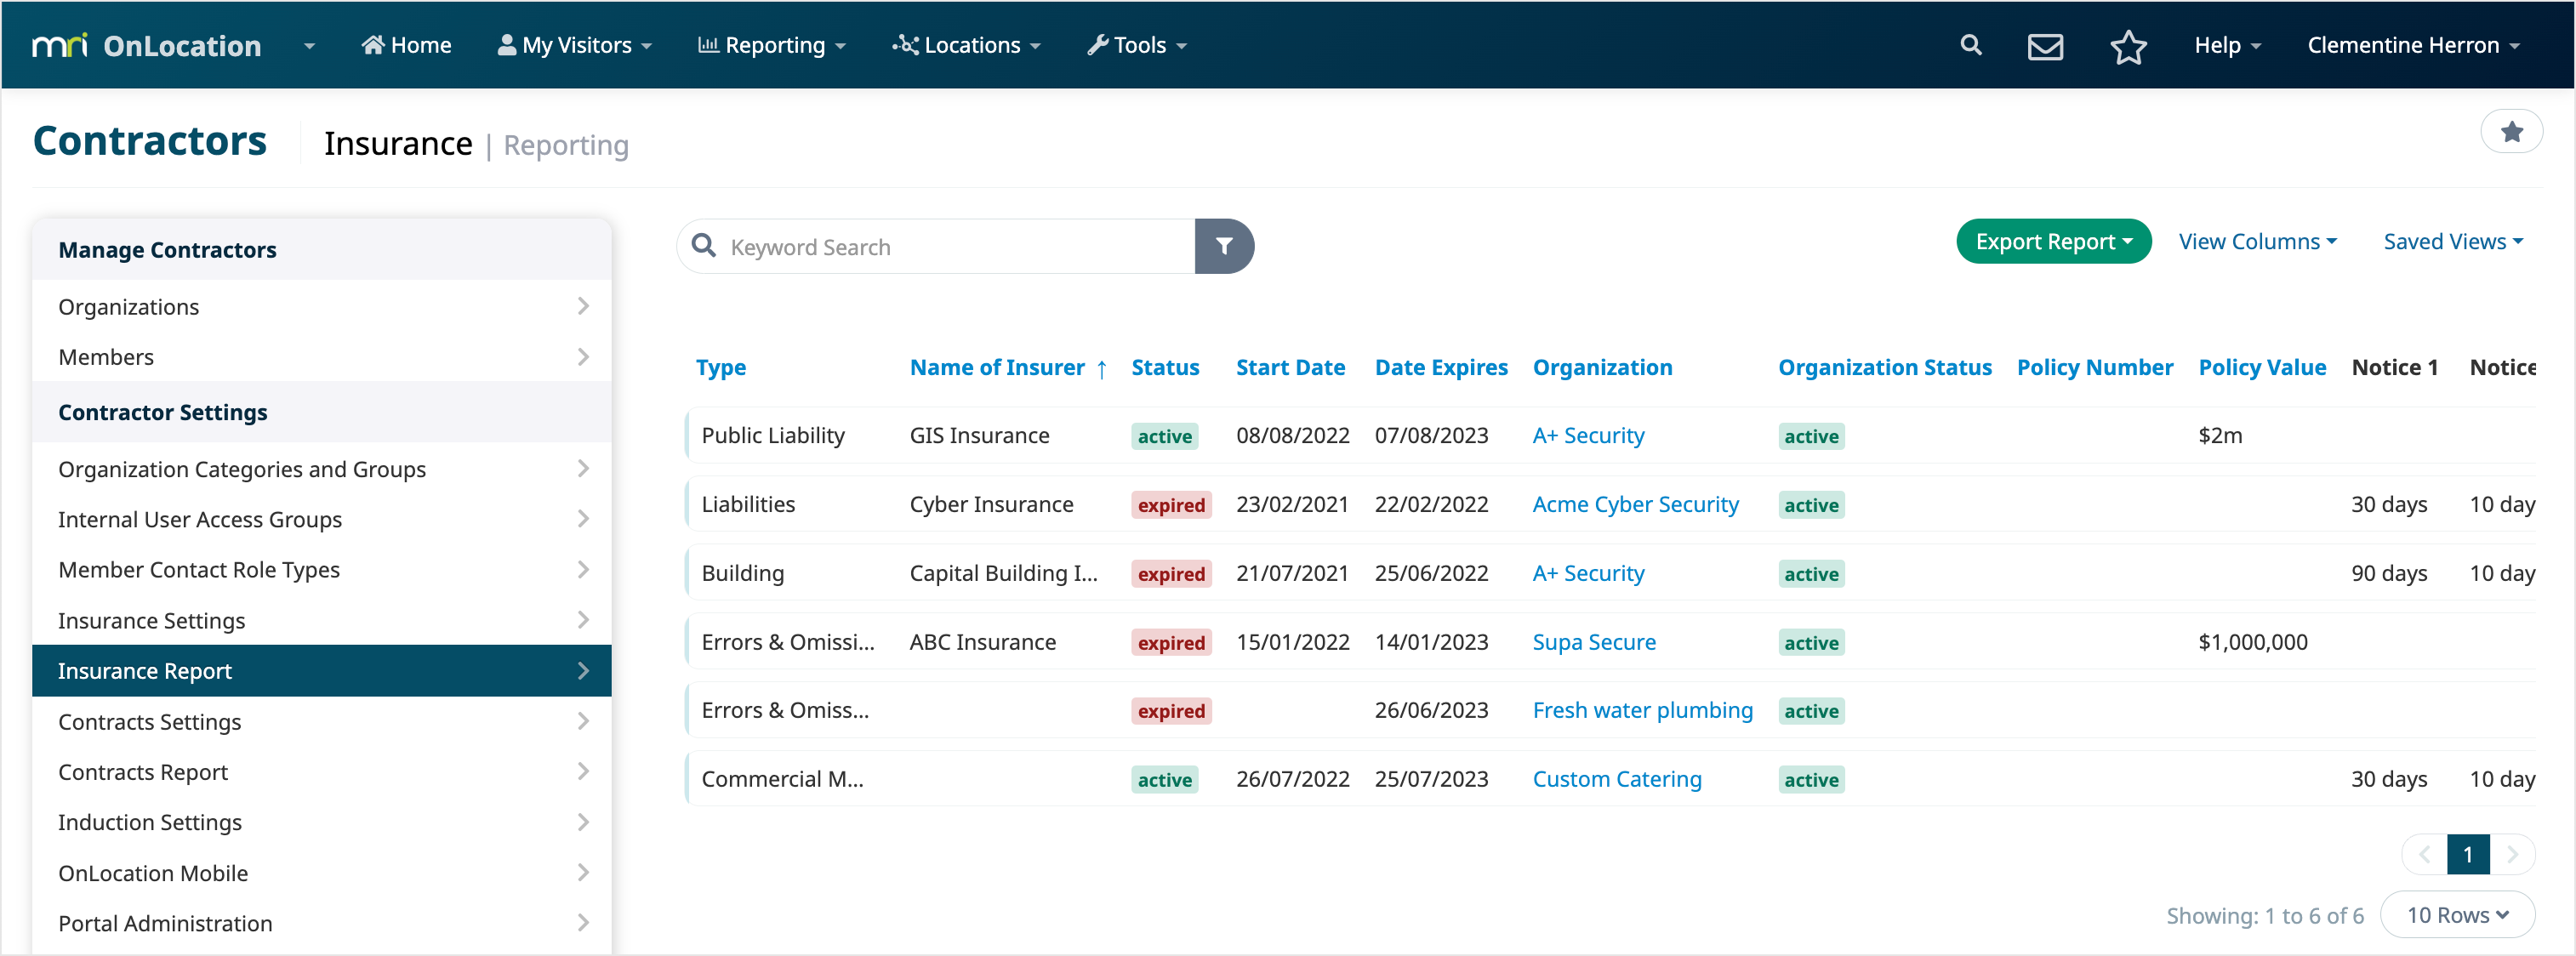Go to page 1 in pagination
This screenshot has width=2576, height=956.
click(2467, 854)
